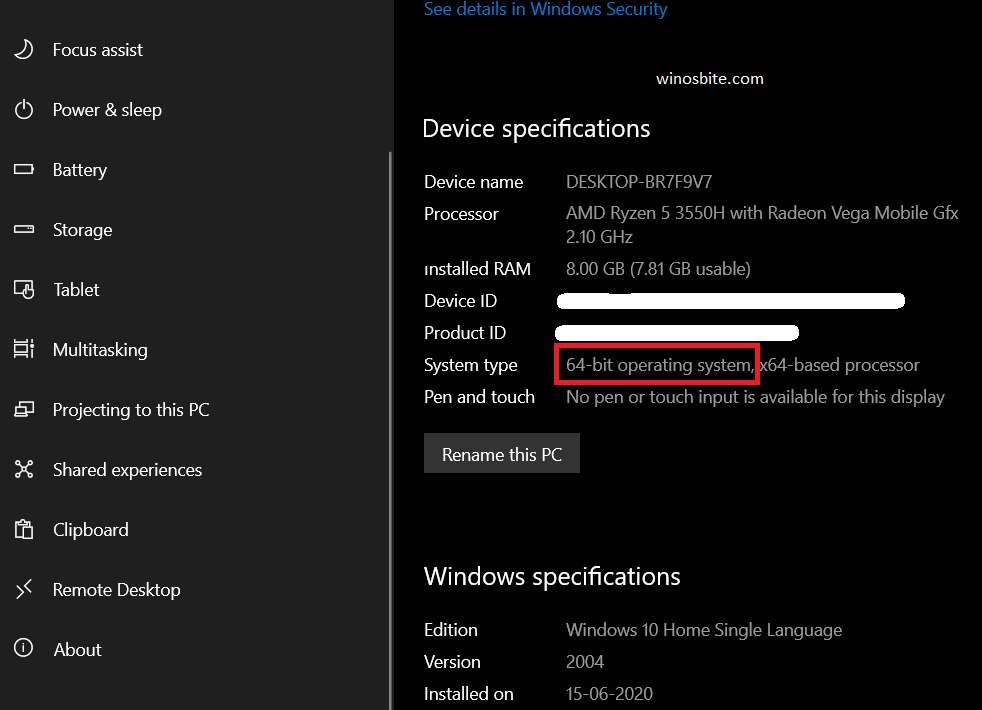The height and width of the screenshot is (710, 982).
Task: Click the sidebar vertical scrollbar
Action: click(x=390, y=400)
